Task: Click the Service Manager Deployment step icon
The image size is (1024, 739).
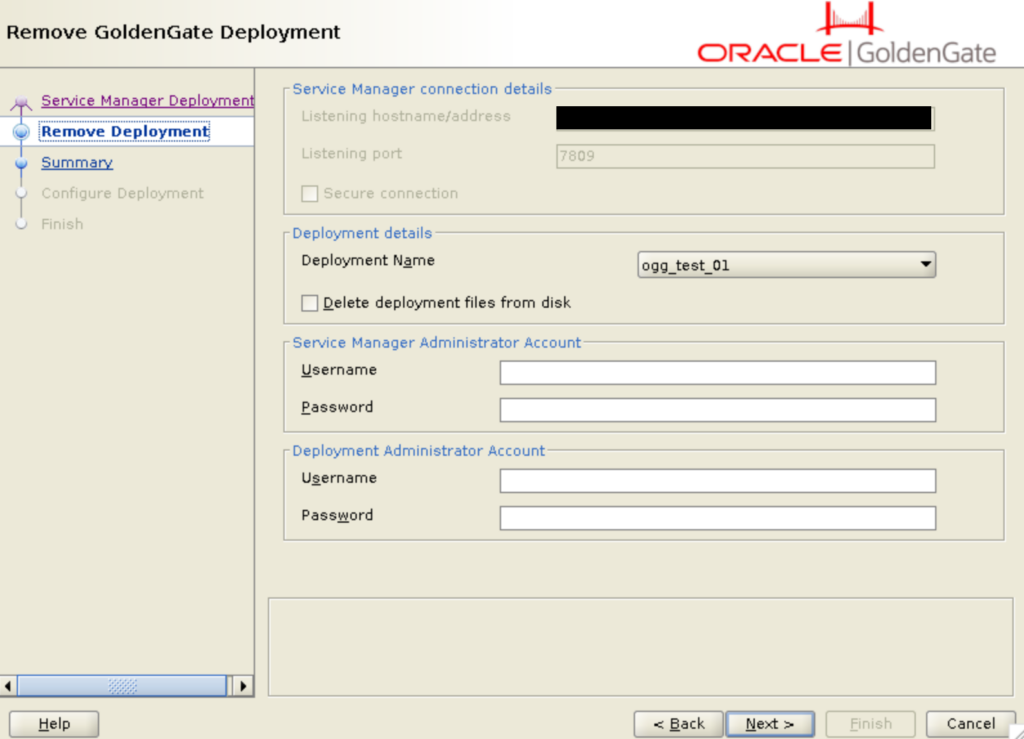Action: pos(21,102)
